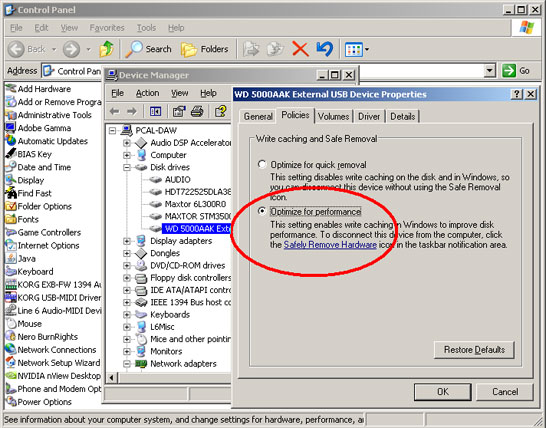Open Adobe Gamma control panel item
The image size is (546, 428).
[x=38, y=128]
